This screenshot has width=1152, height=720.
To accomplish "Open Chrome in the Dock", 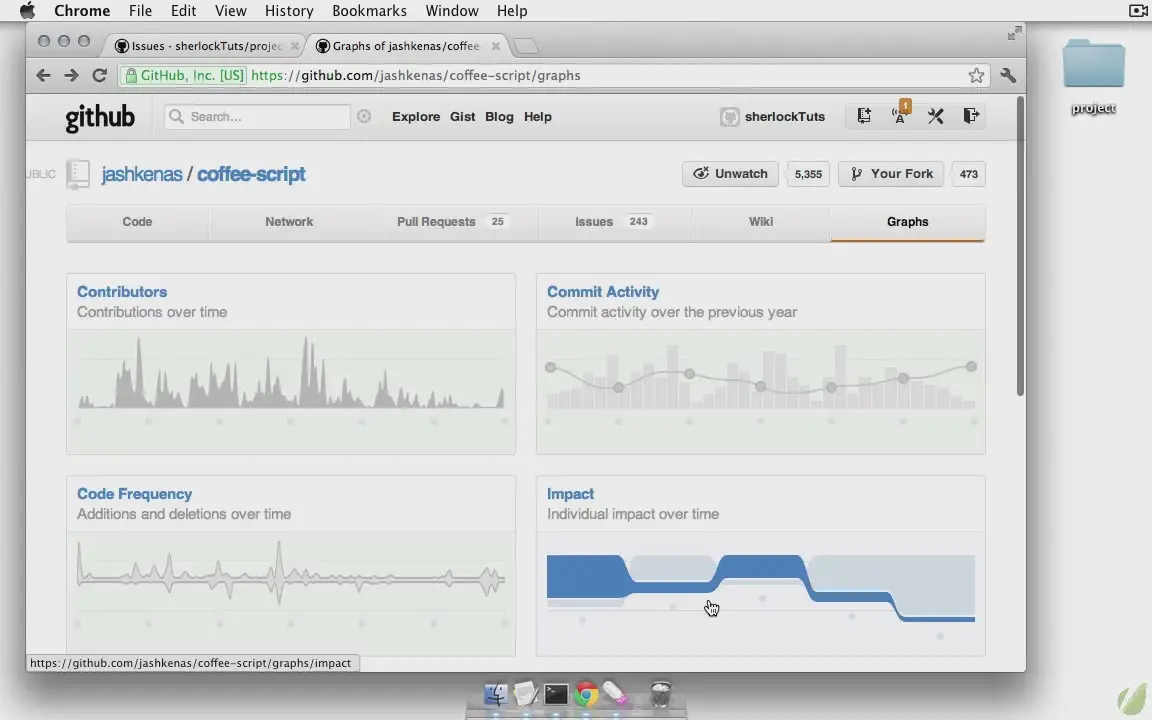I will (586, 694).
